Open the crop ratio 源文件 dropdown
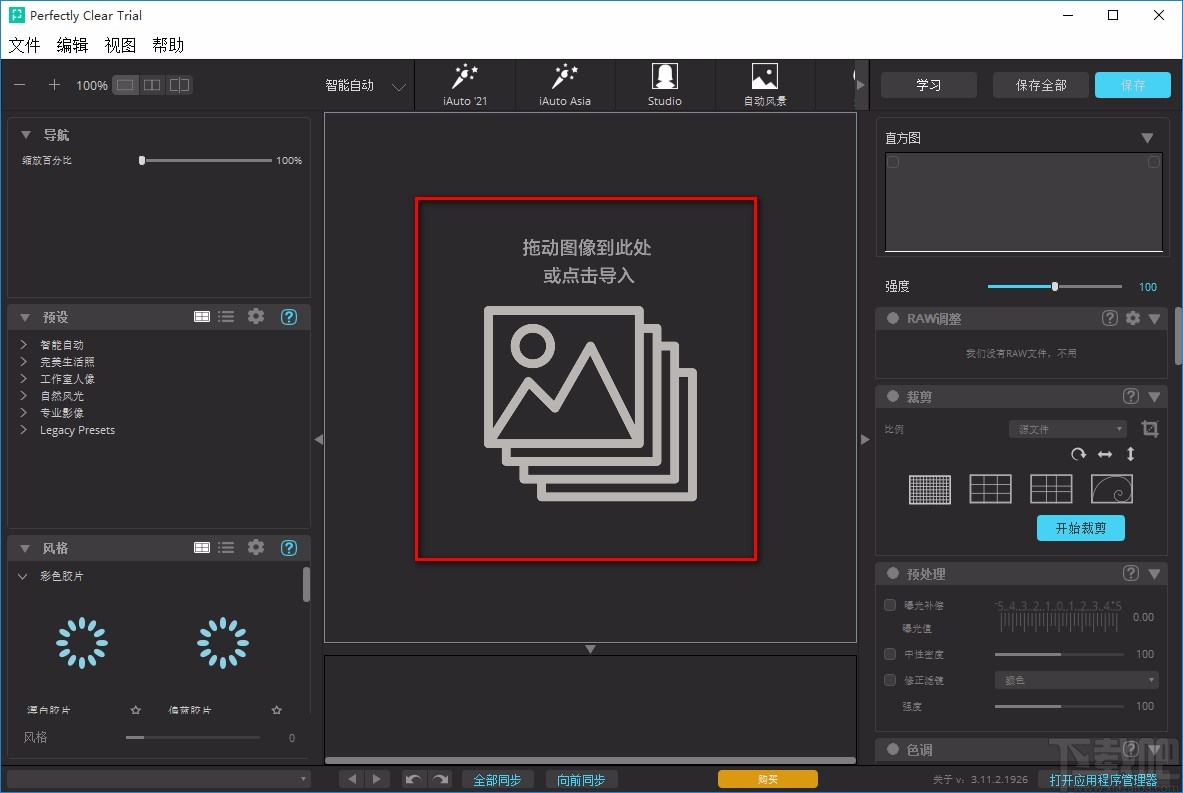Screen dimensions: 1183x793 [x=1067, y=429]
